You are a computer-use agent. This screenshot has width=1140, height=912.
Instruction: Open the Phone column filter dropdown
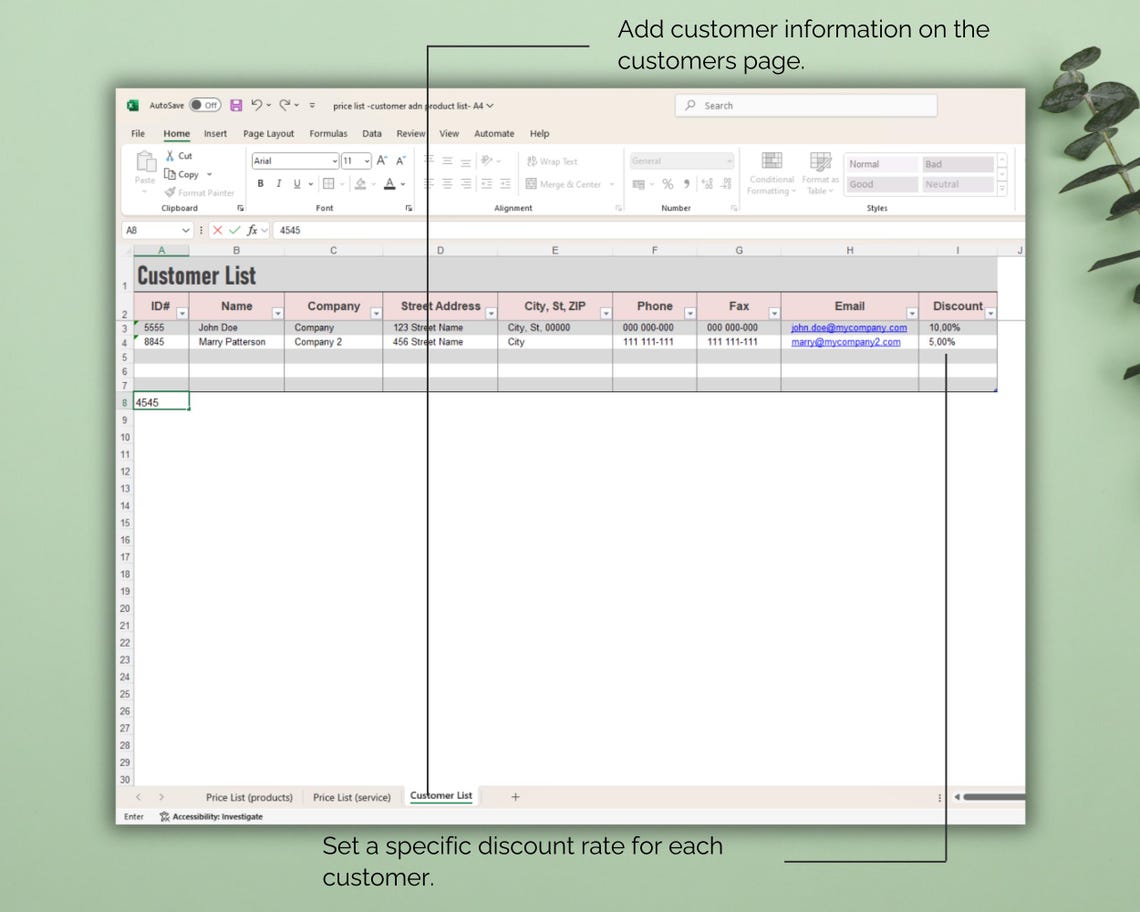point(690,313)
